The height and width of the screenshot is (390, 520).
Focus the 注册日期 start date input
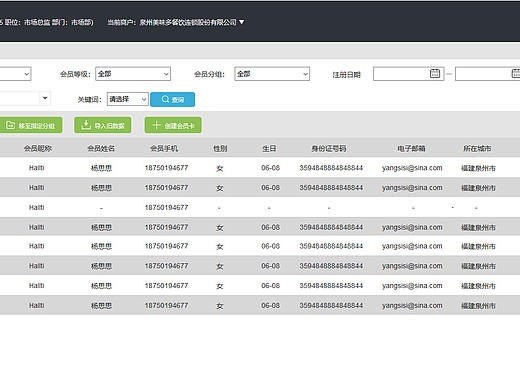[408, 74]
